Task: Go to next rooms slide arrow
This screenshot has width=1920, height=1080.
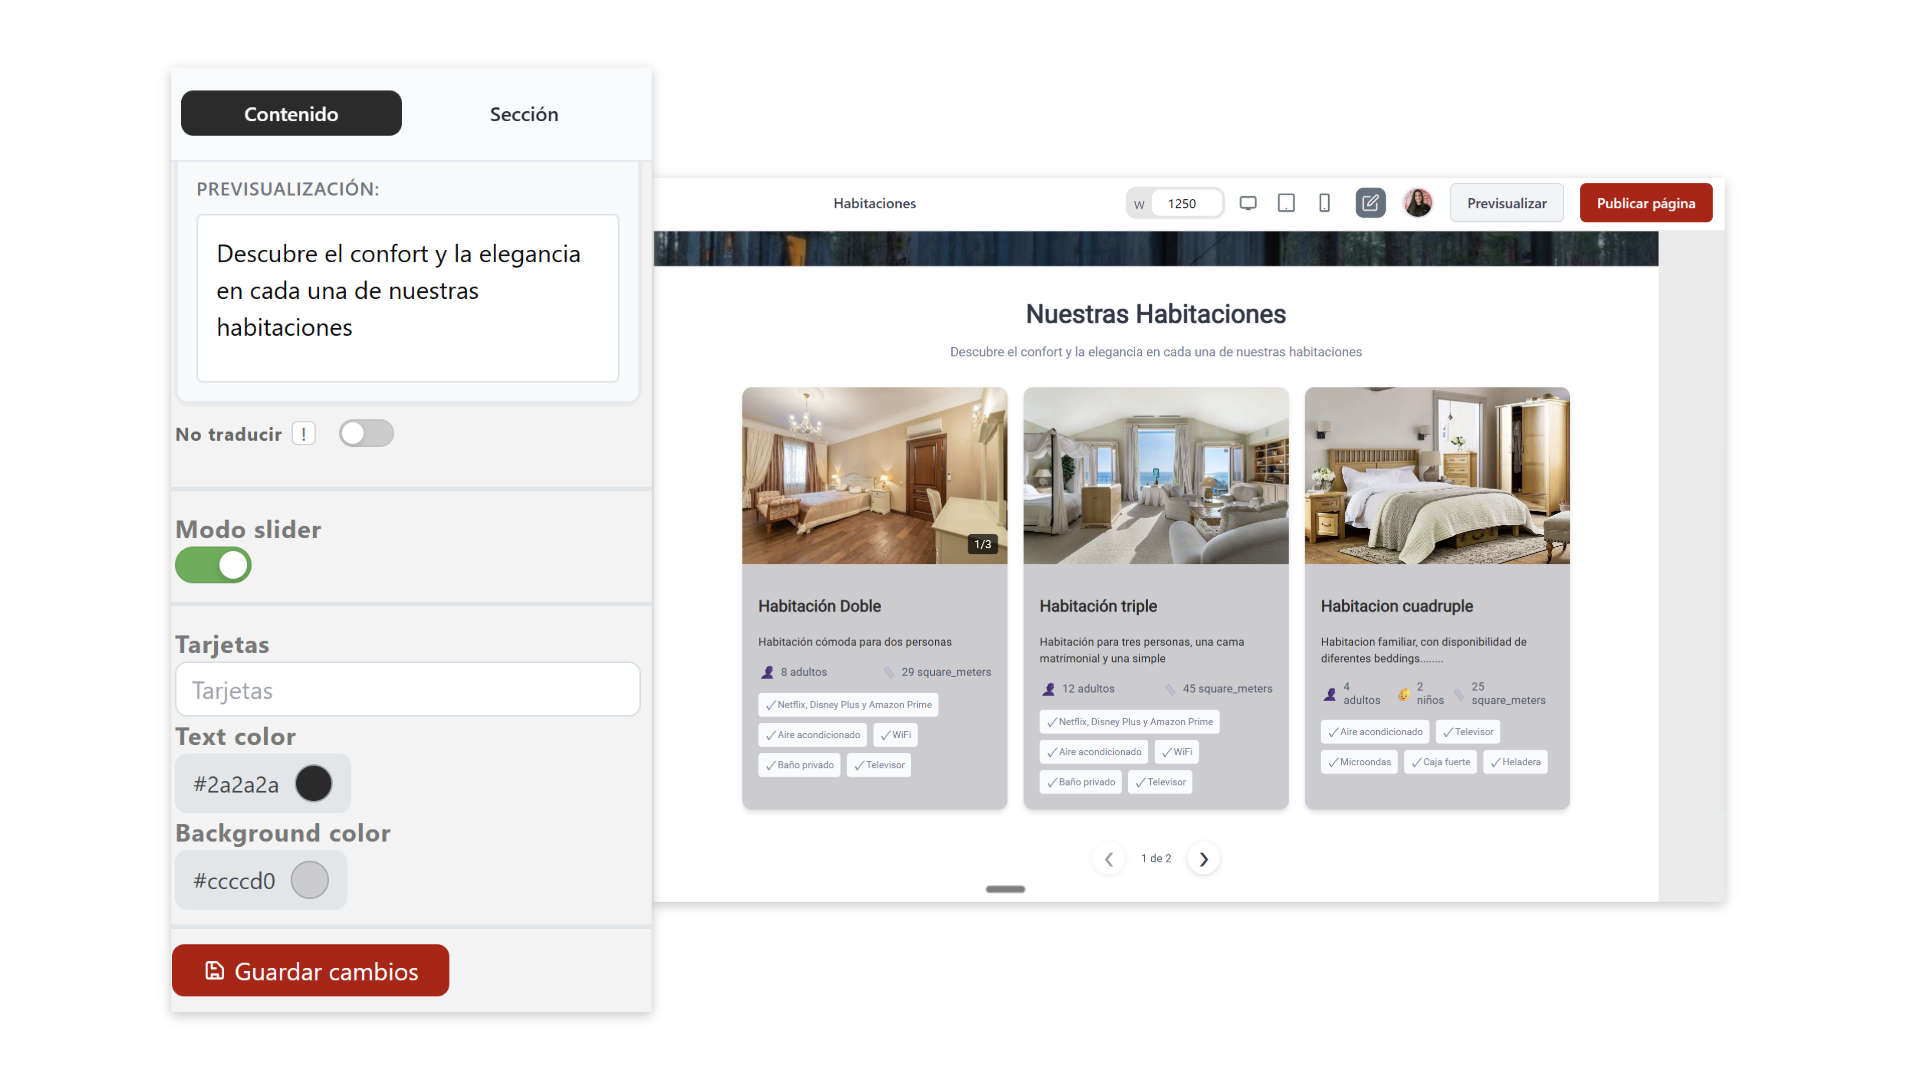Action: [x=1203, y=859]
